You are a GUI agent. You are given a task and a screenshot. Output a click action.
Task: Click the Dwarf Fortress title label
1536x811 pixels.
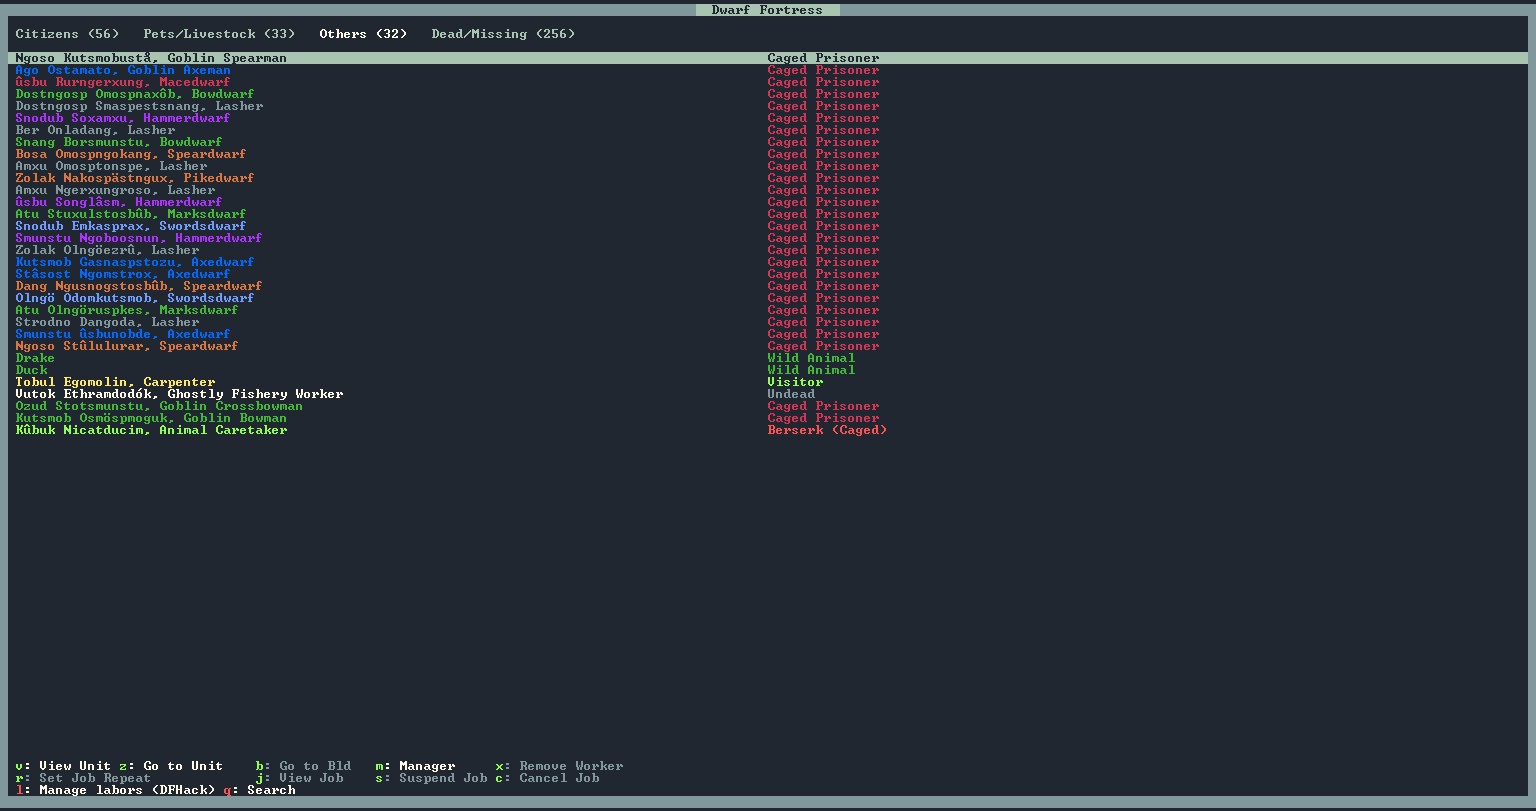(x=767, y=10)
